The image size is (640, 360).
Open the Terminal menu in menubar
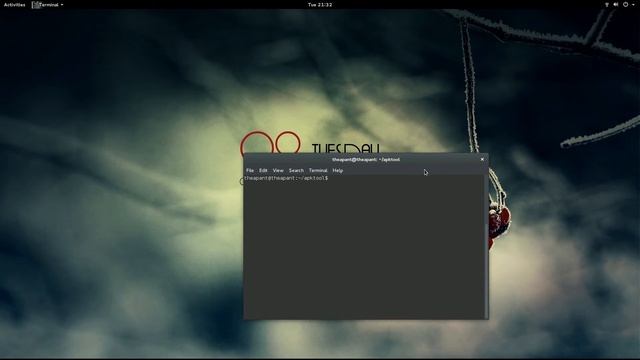pos(318,171)
